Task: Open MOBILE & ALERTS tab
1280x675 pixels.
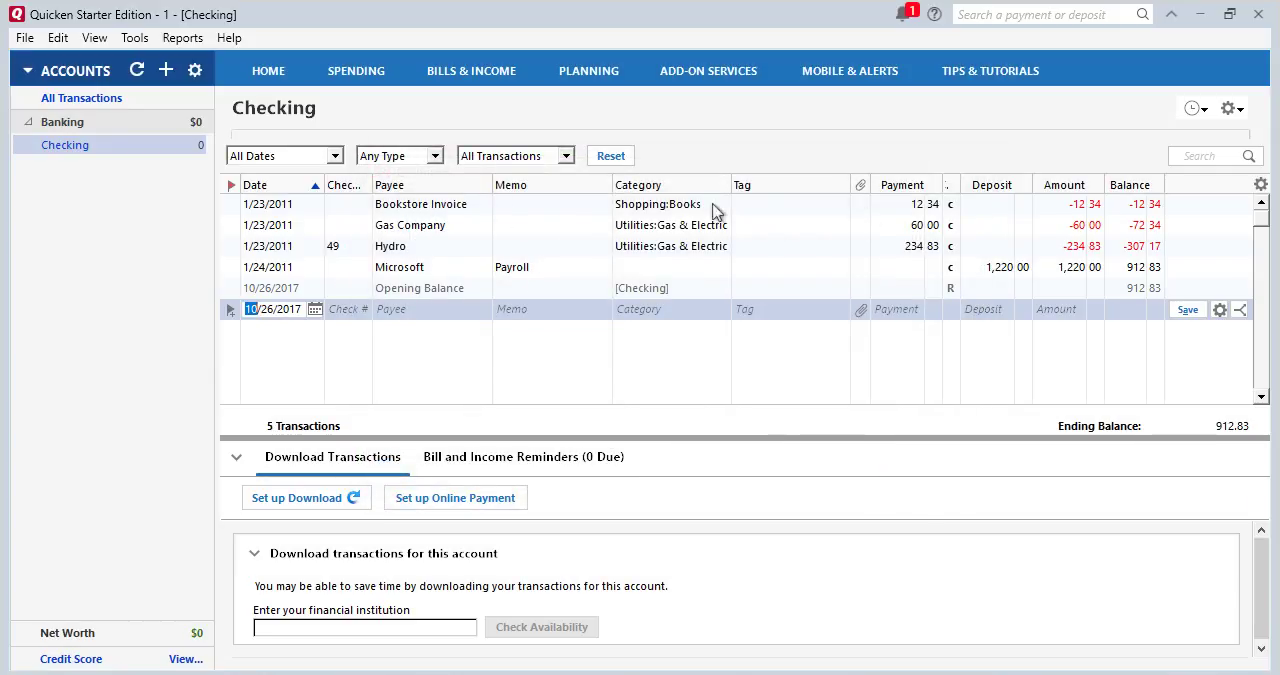Action: tap(850, 71)
